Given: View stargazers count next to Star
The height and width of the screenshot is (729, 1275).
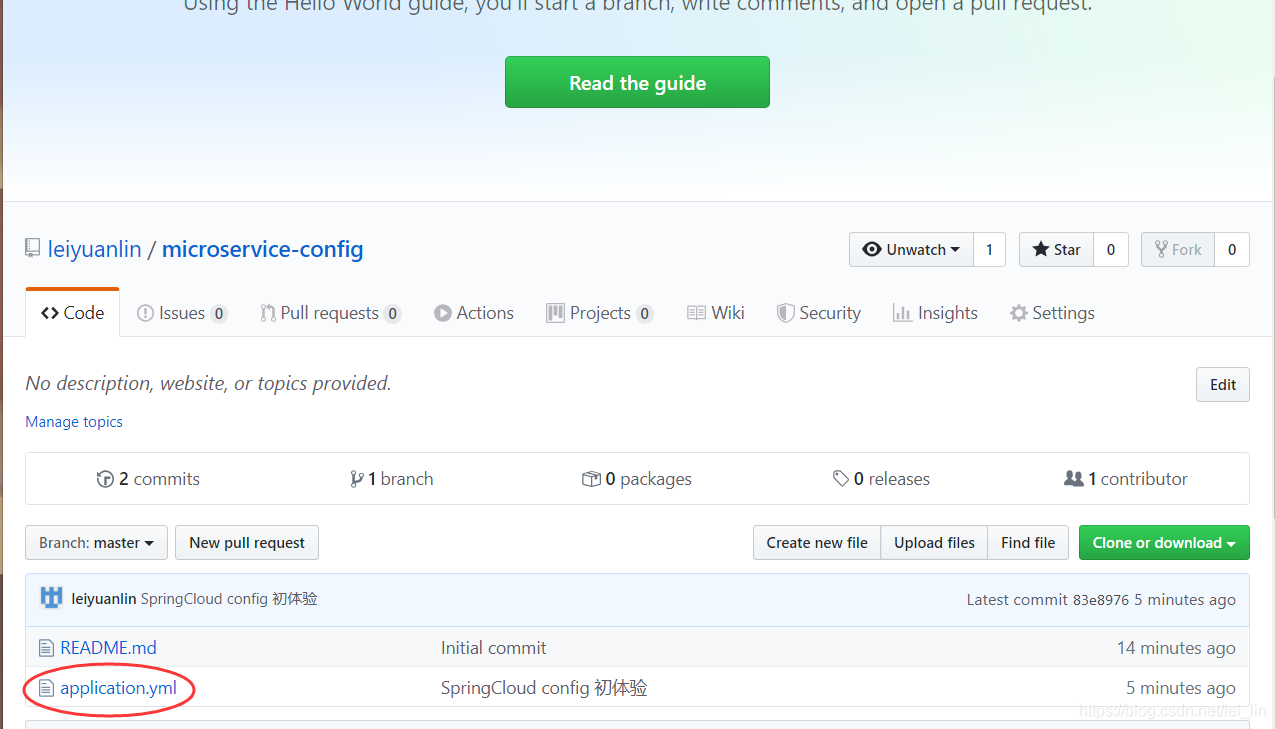Looking at the screenshot, I should coord(1111,250).
